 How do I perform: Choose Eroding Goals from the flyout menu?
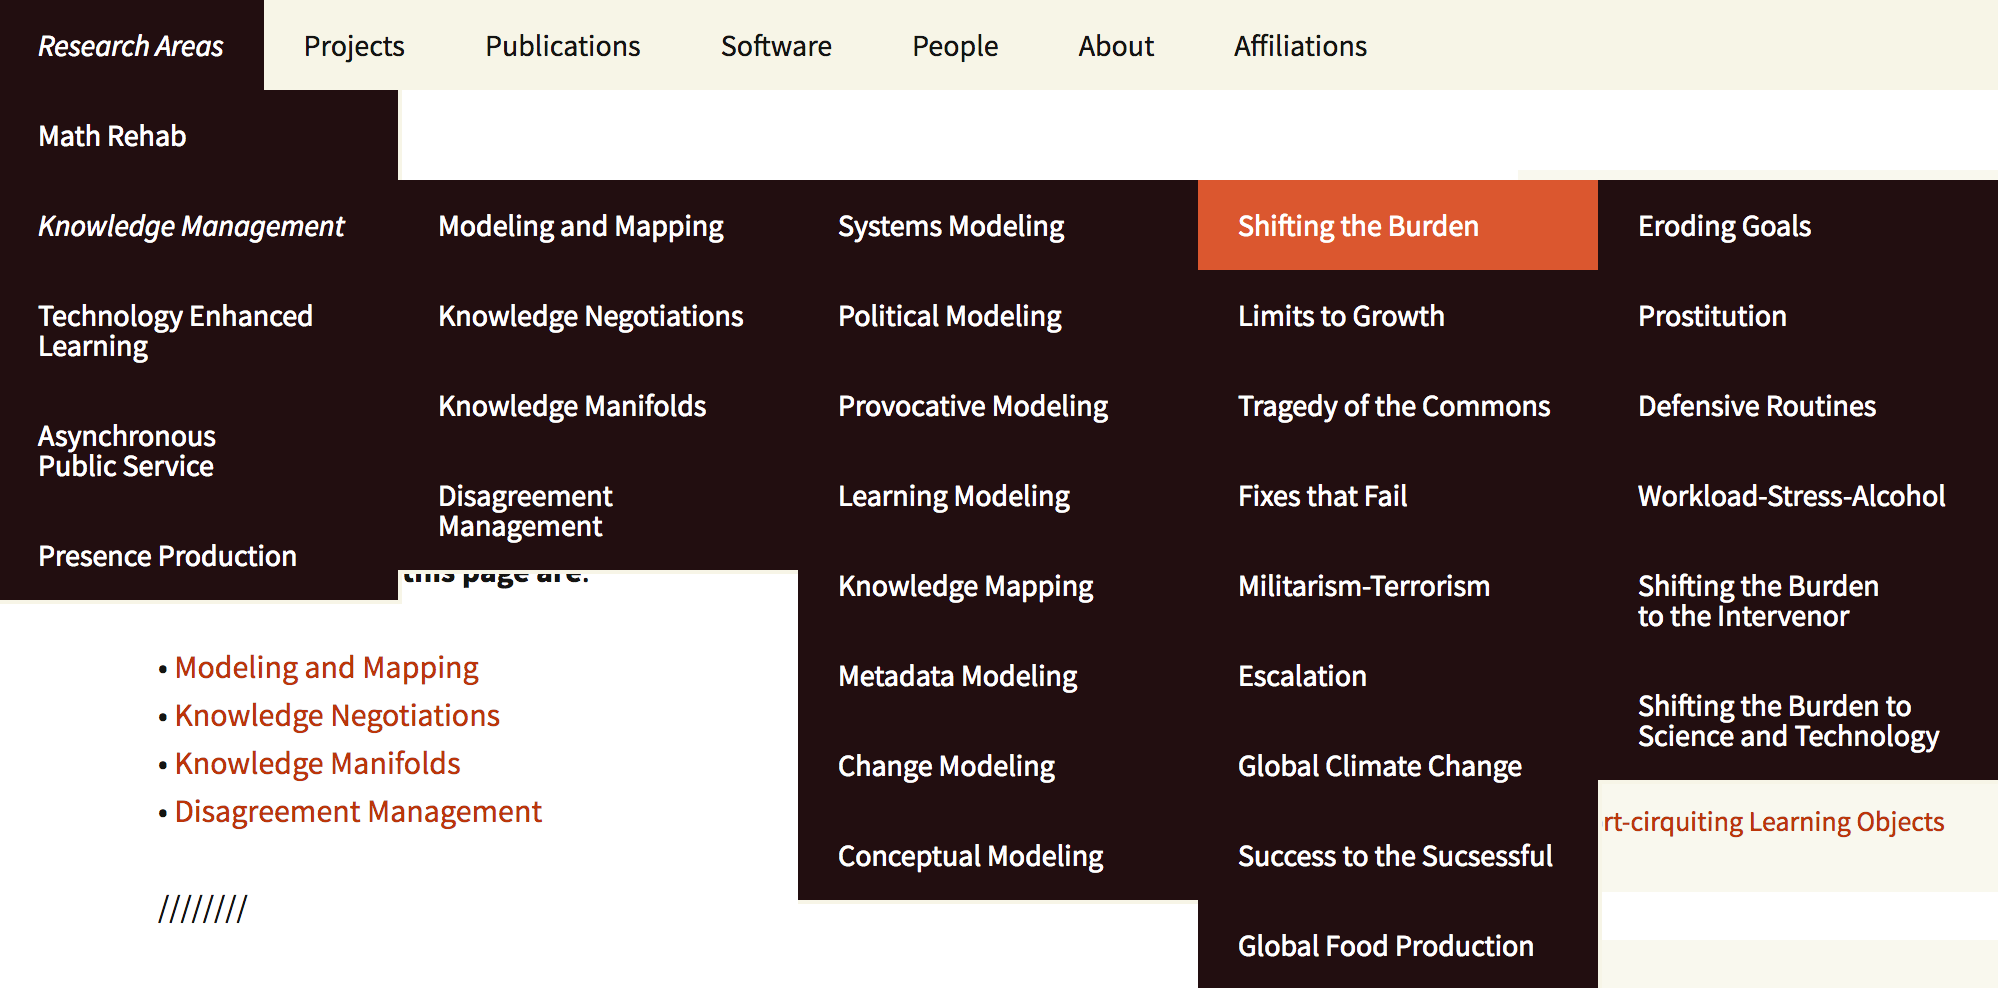(1724, 226)
